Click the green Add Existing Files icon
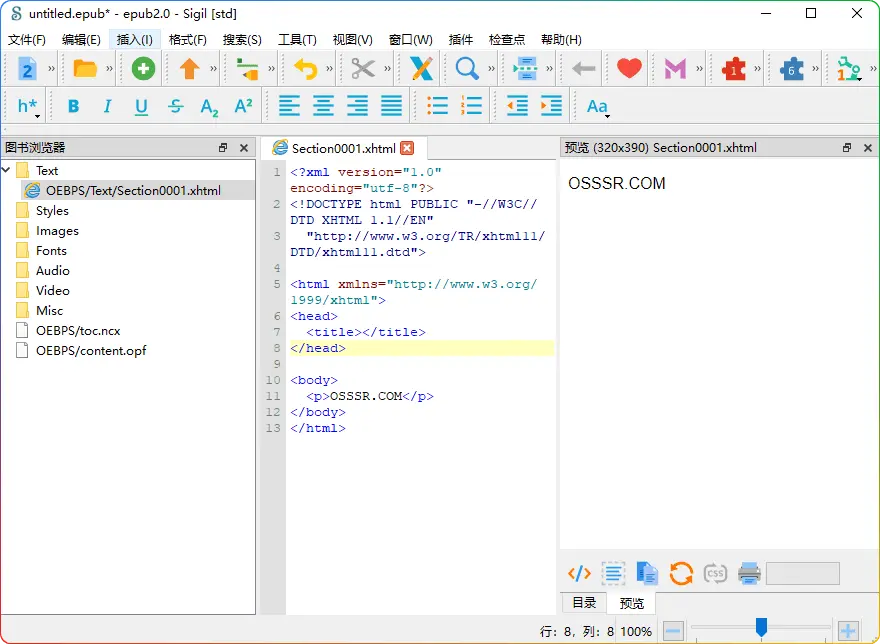The image size is (880, 644). coord(143,69)
